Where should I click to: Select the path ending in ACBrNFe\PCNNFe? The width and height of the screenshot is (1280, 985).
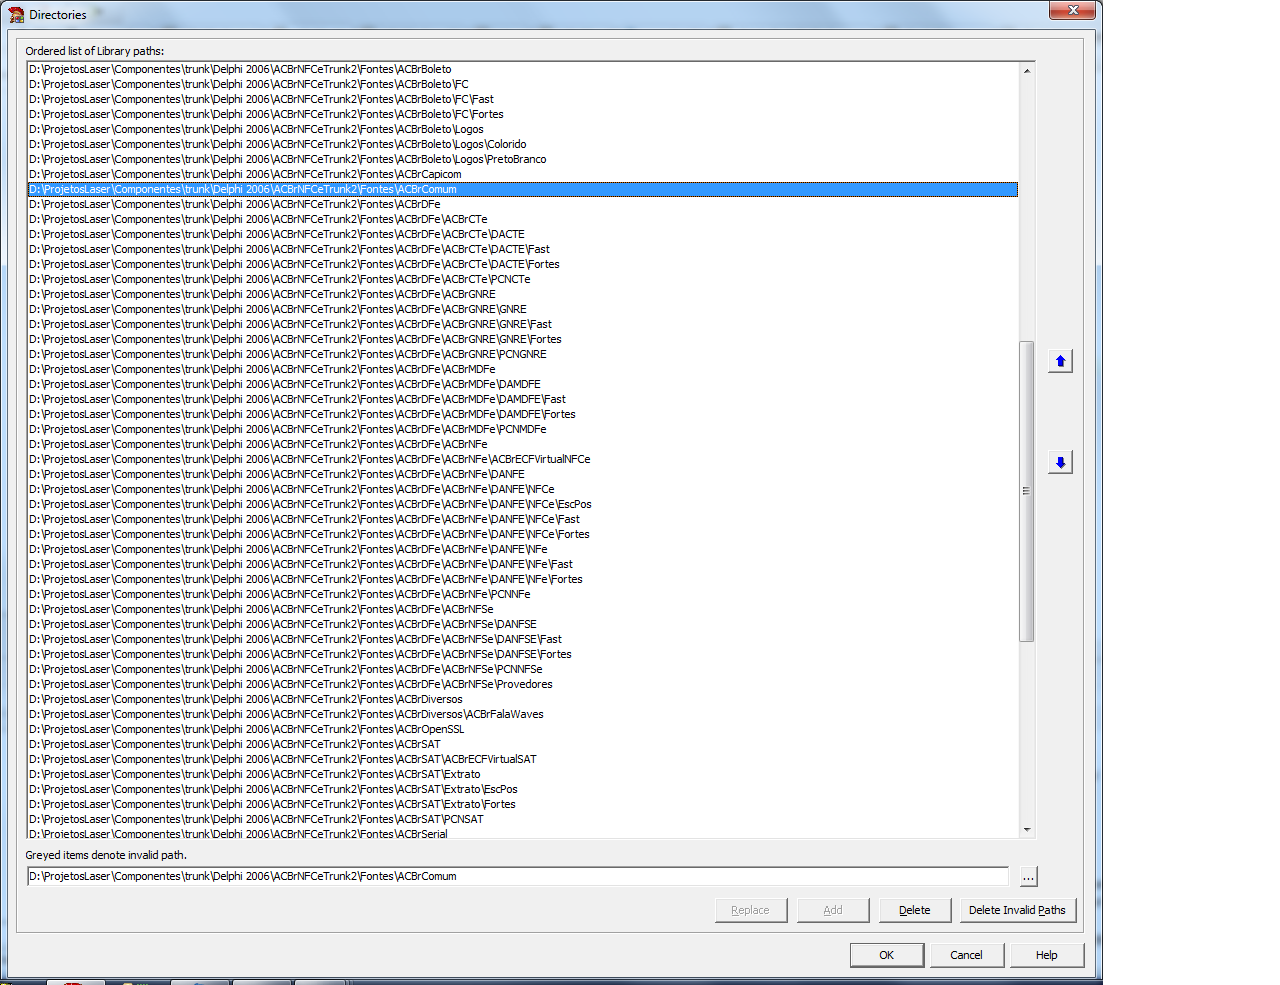(x=523, y=594)
